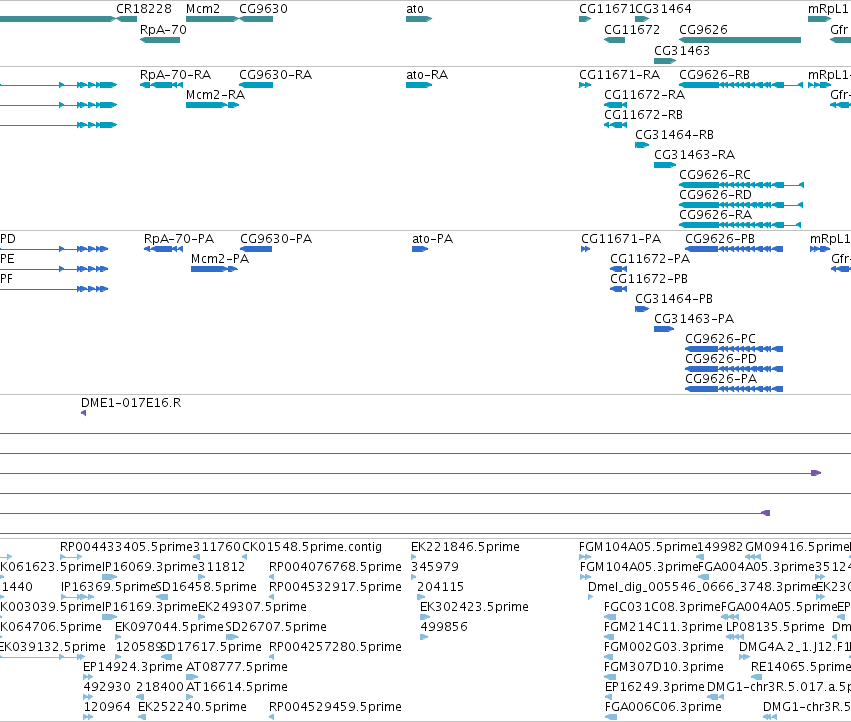Select the CG31463-RA transcript label
The height and width of the screenshot is (722, 851).
(x=694, y=155)
